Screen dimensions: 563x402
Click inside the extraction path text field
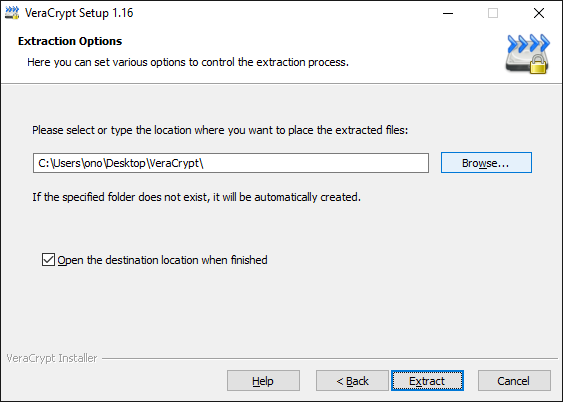[x=231, y=163]
